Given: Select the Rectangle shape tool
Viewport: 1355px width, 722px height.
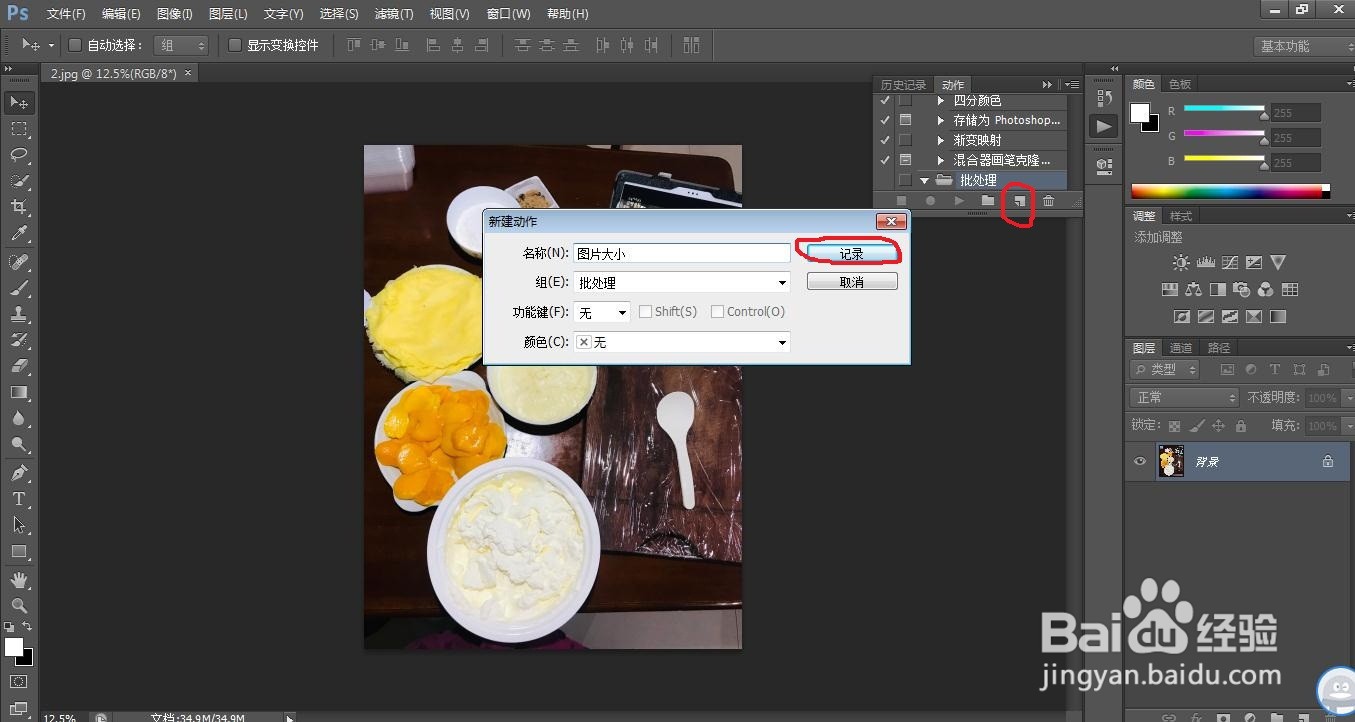Looking at the screenshot, I should 19,551.
